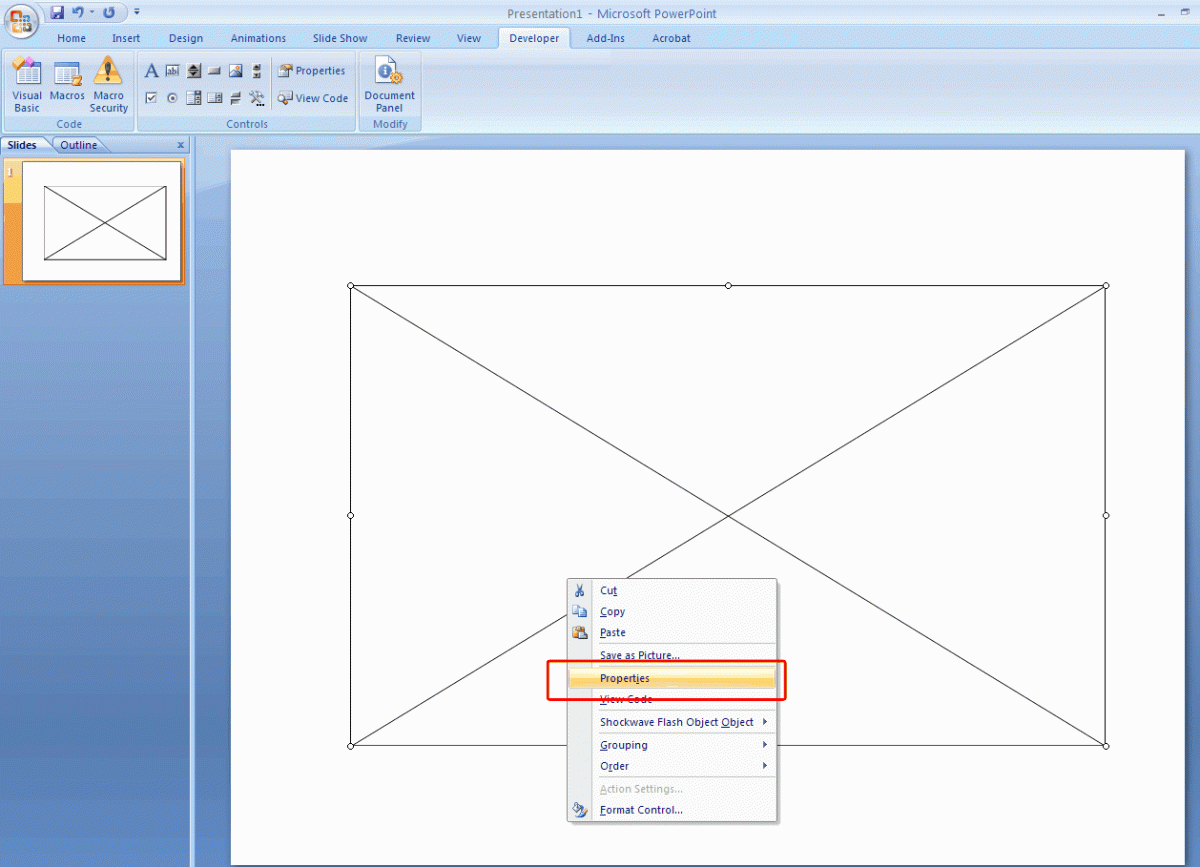1200x867 pixels.
Task: Insert a Check Box control
Action: (x=151, y=97)
